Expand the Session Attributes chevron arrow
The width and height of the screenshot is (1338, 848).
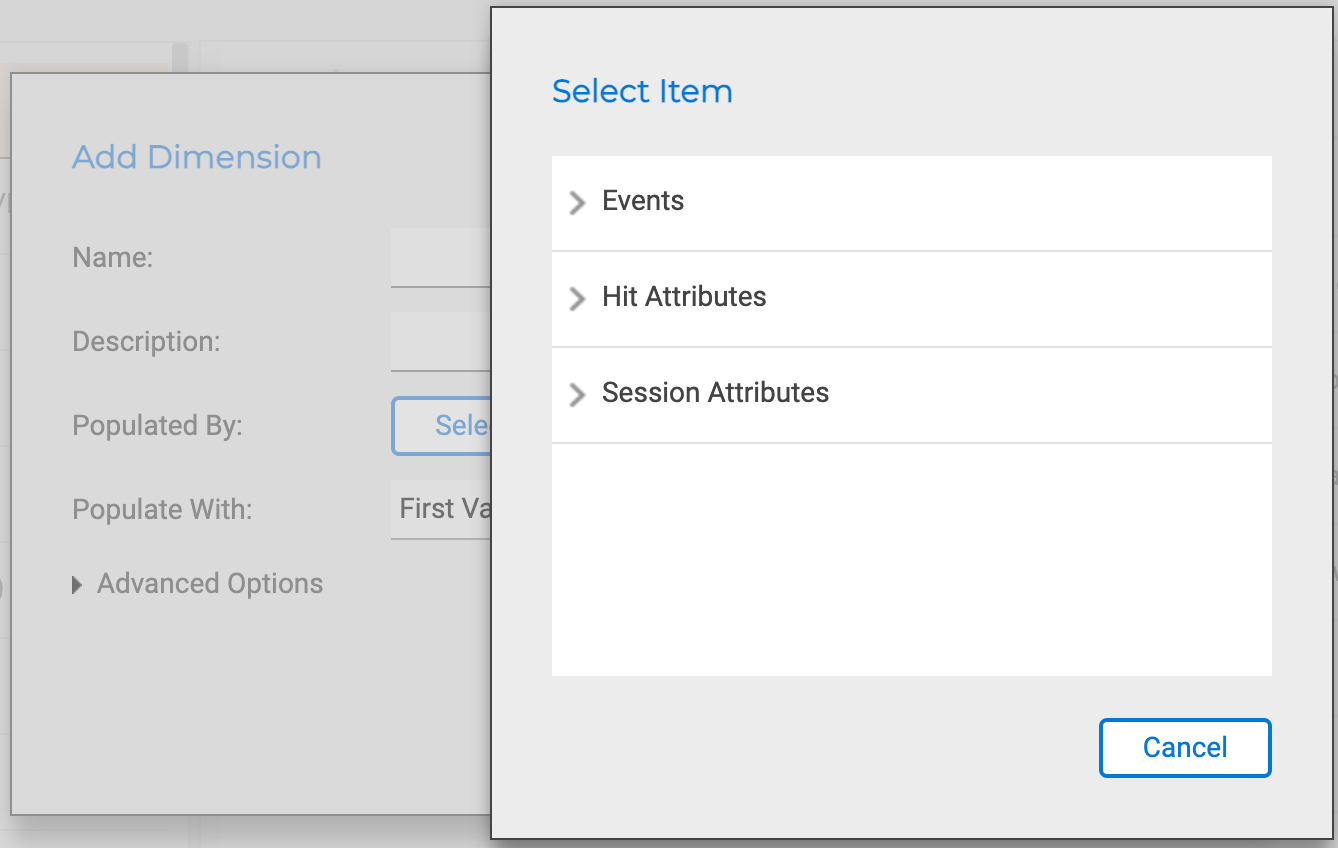tap(577, 394)
